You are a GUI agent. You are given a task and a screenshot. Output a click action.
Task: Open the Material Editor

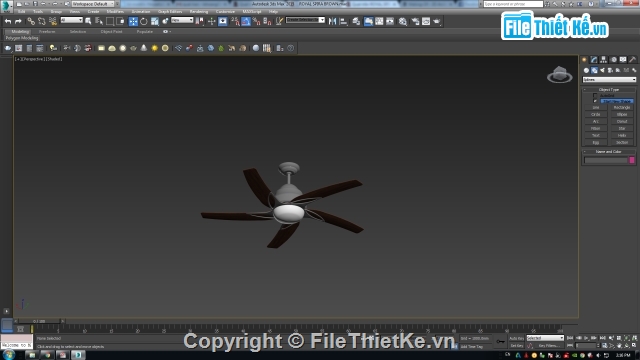[x=402, y=21]
